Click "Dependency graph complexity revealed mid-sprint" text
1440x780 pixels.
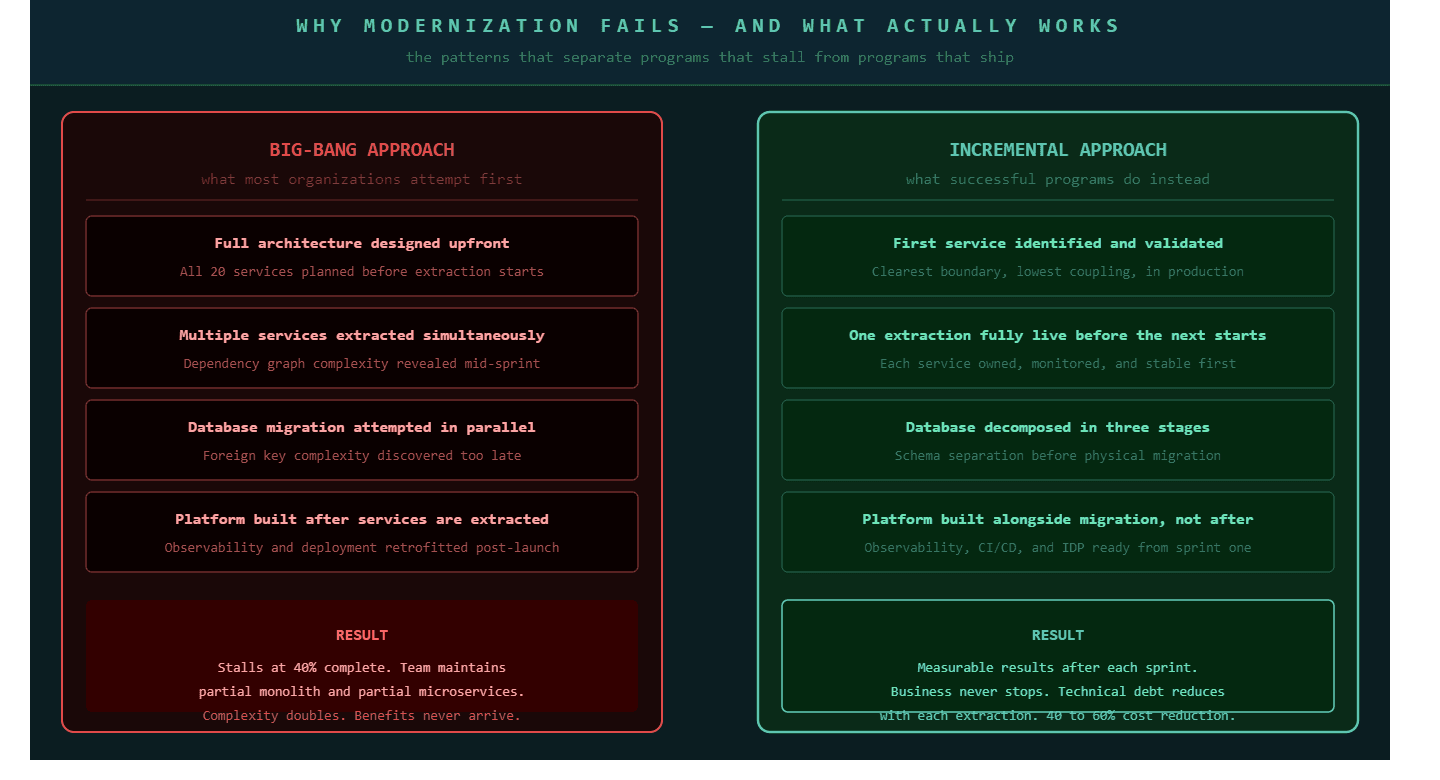coord(362,364)
